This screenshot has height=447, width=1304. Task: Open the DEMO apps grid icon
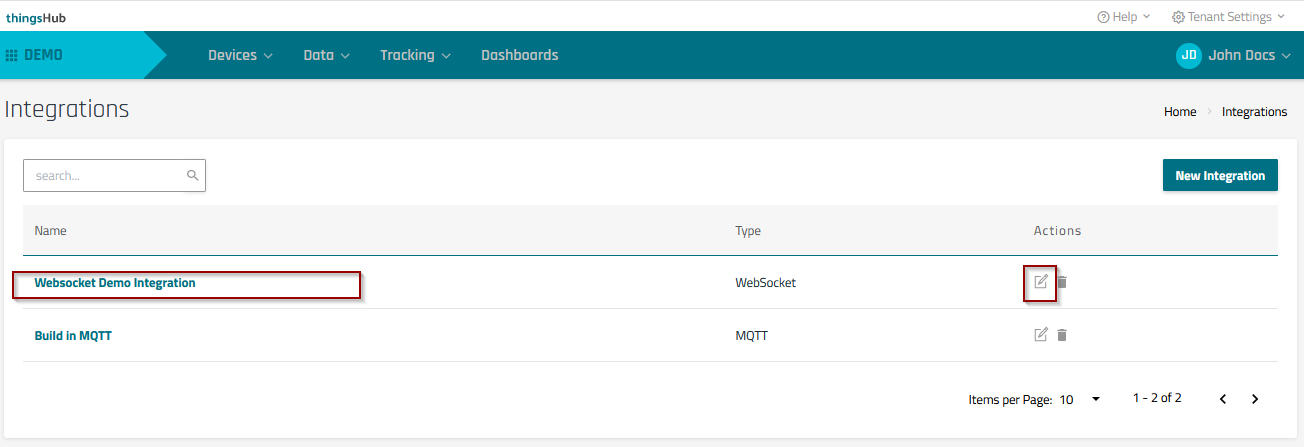point(12,56)
